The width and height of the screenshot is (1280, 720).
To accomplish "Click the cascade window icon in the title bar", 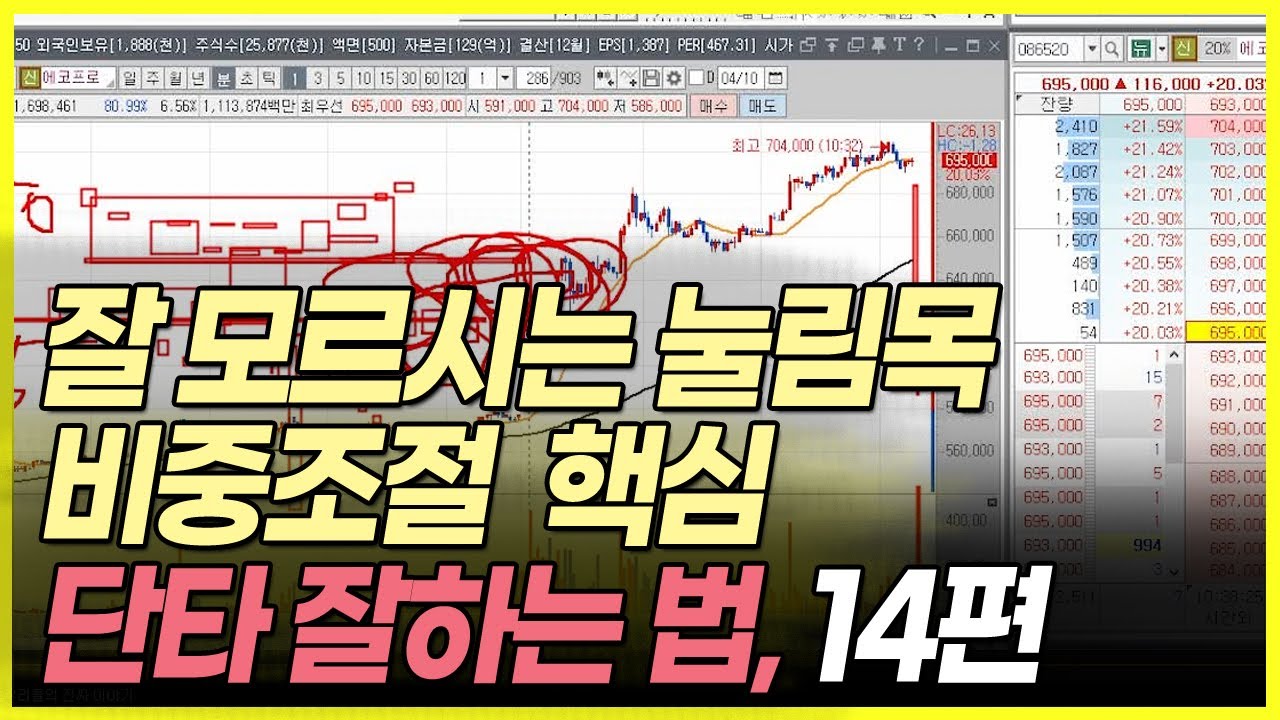I will [x=856, y=44].
